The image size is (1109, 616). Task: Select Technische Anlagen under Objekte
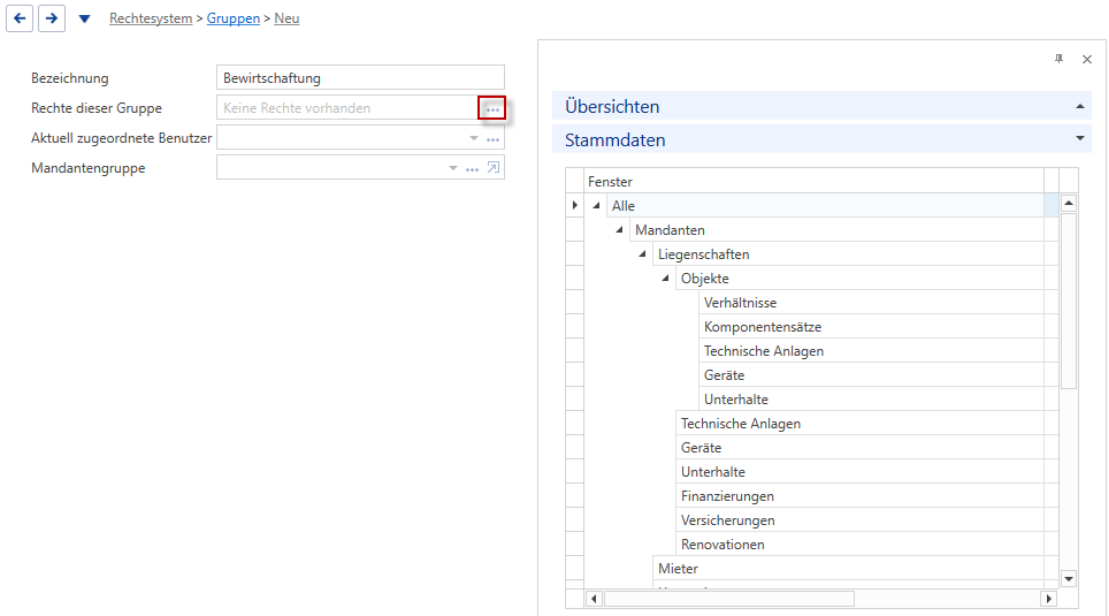(871, 351)
